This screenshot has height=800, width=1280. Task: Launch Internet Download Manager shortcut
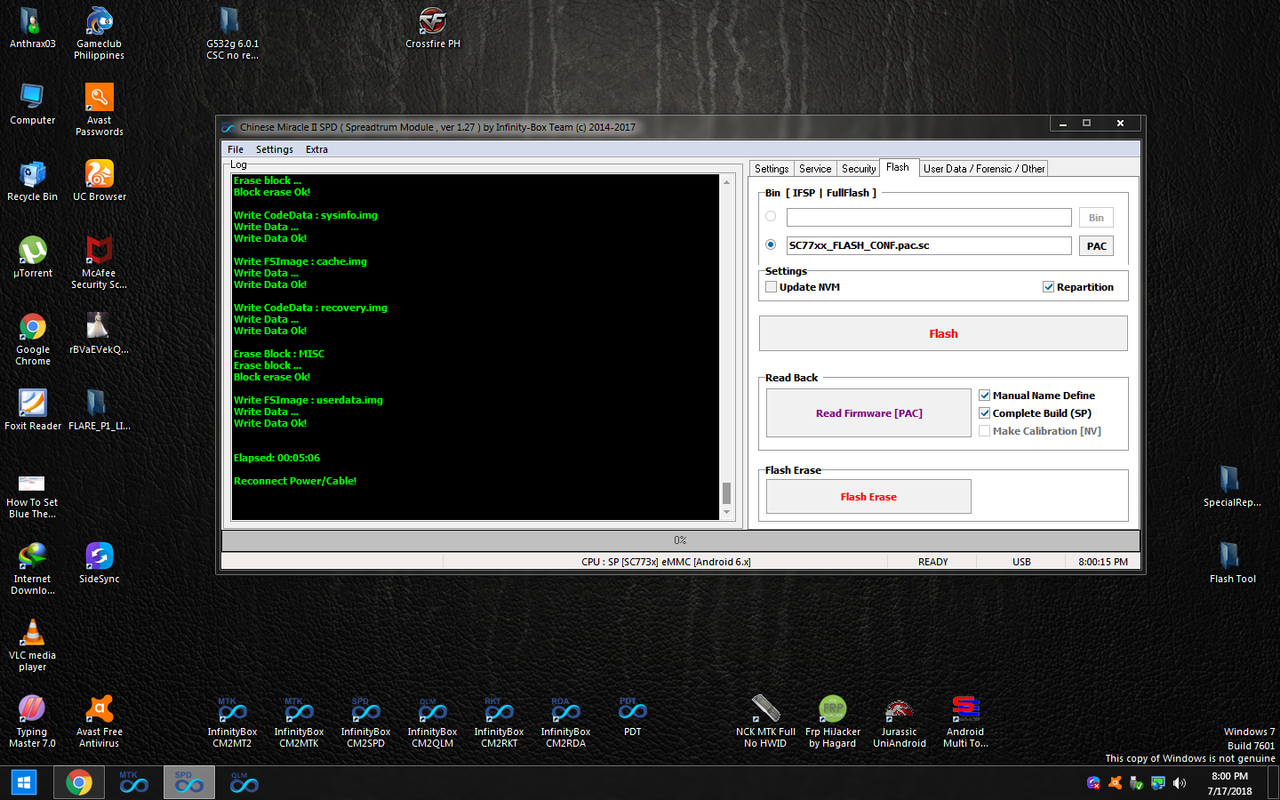[x=32, y=568]
